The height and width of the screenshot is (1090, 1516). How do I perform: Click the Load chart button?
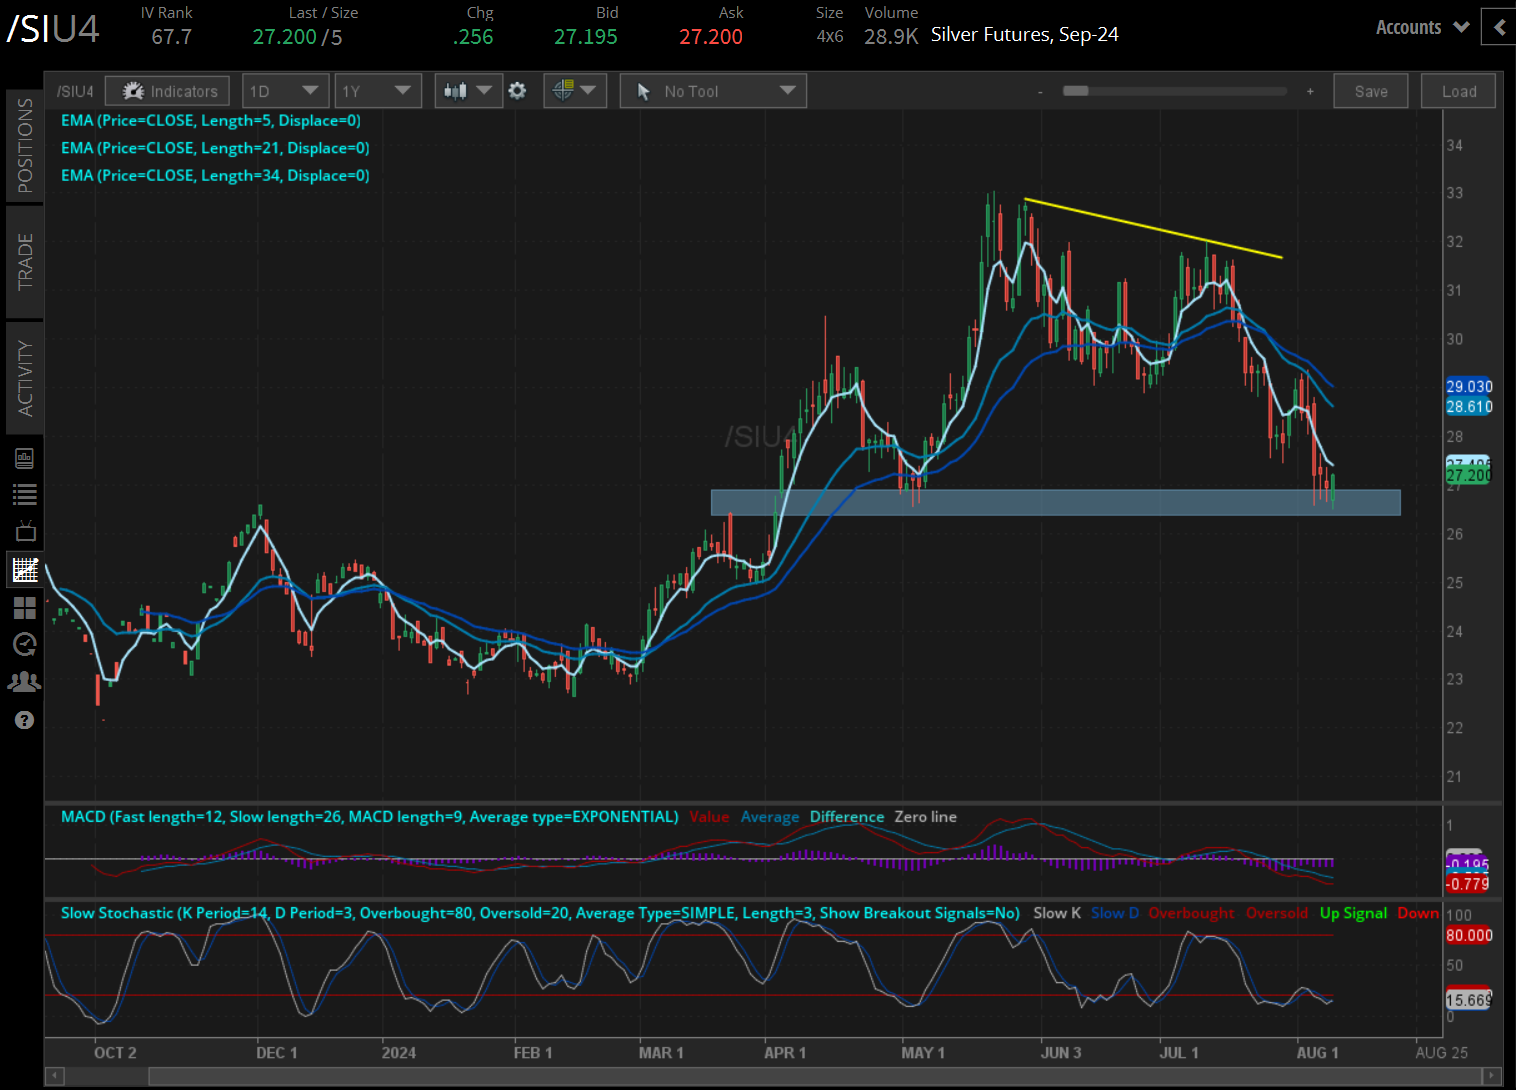click(x=1458, y=91)
